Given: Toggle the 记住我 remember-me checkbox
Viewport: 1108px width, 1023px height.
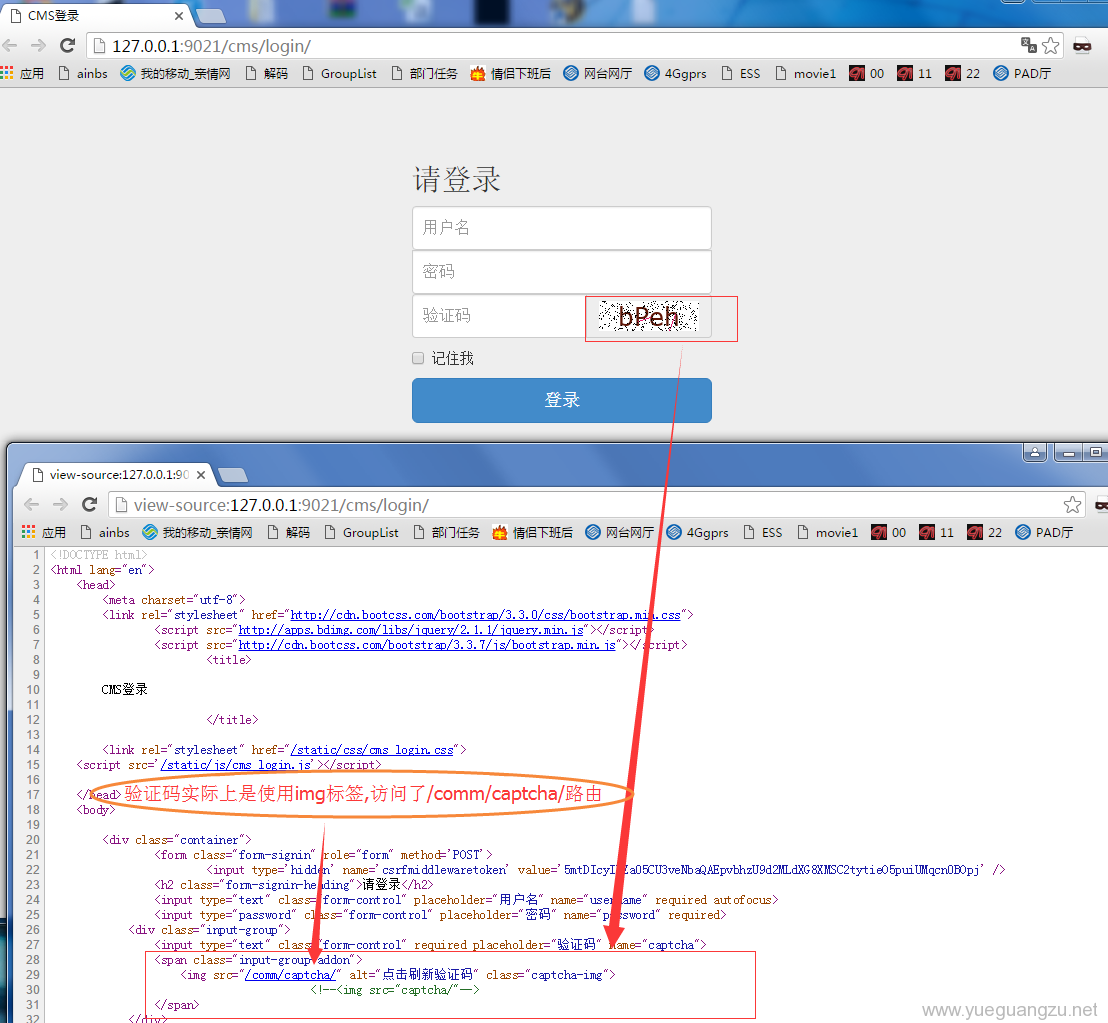Looking at the screenshot, I should coord(418,358).
